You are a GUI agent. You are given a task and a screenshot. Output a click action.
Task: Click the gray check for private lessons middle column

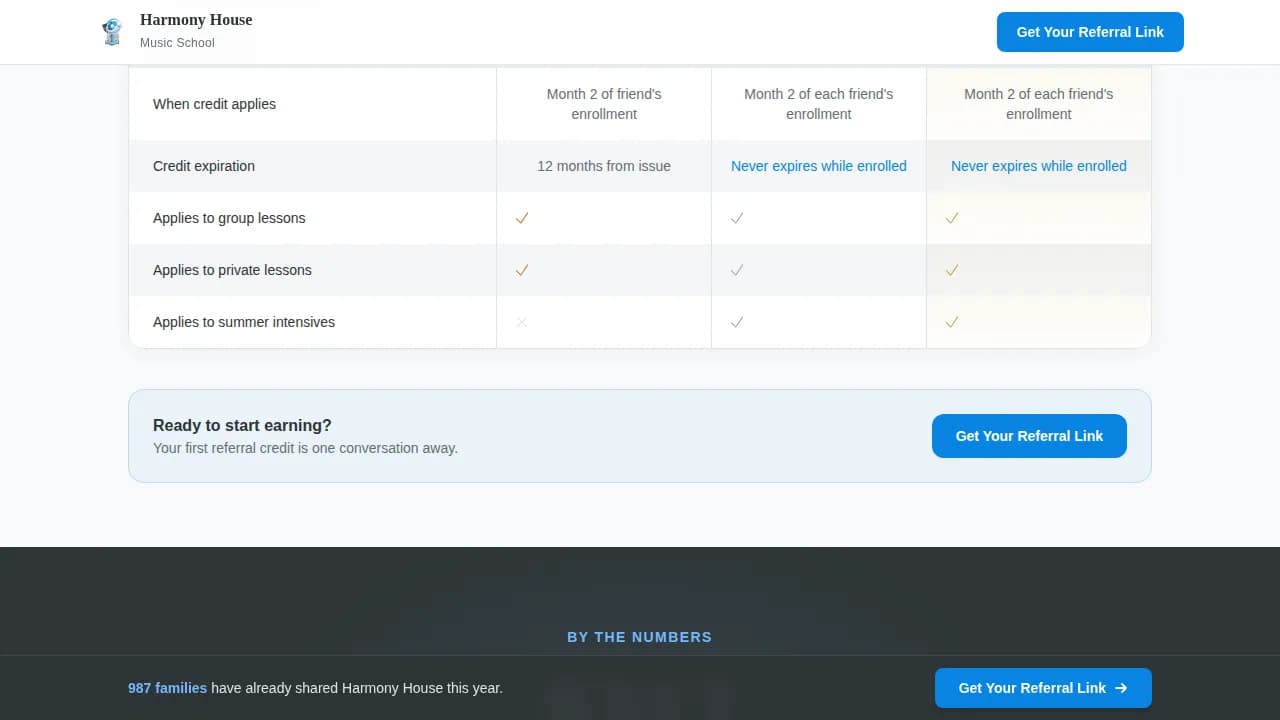pyautogui.click(x=736, y=270)
